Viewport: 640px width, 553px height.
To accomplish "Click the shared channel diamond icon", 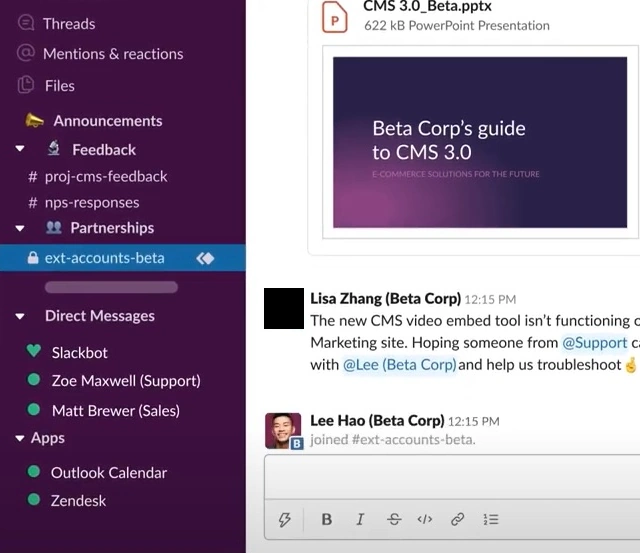I will (205, 258).
